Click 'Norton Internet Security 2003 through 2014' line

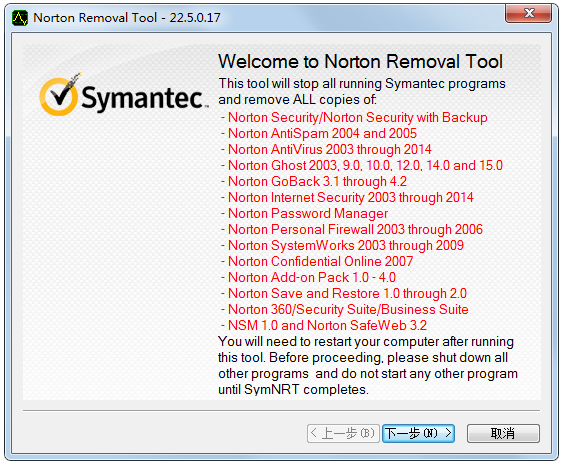point(347,197)
